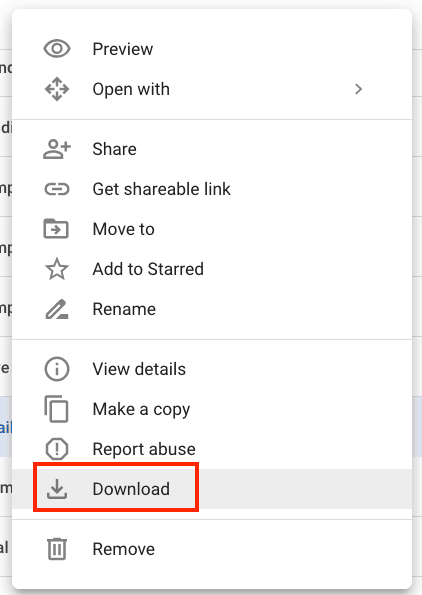This screenshot has height=595, width=422.
Task: Click the pencil Rename icon
Action: (x=57, y=309)
